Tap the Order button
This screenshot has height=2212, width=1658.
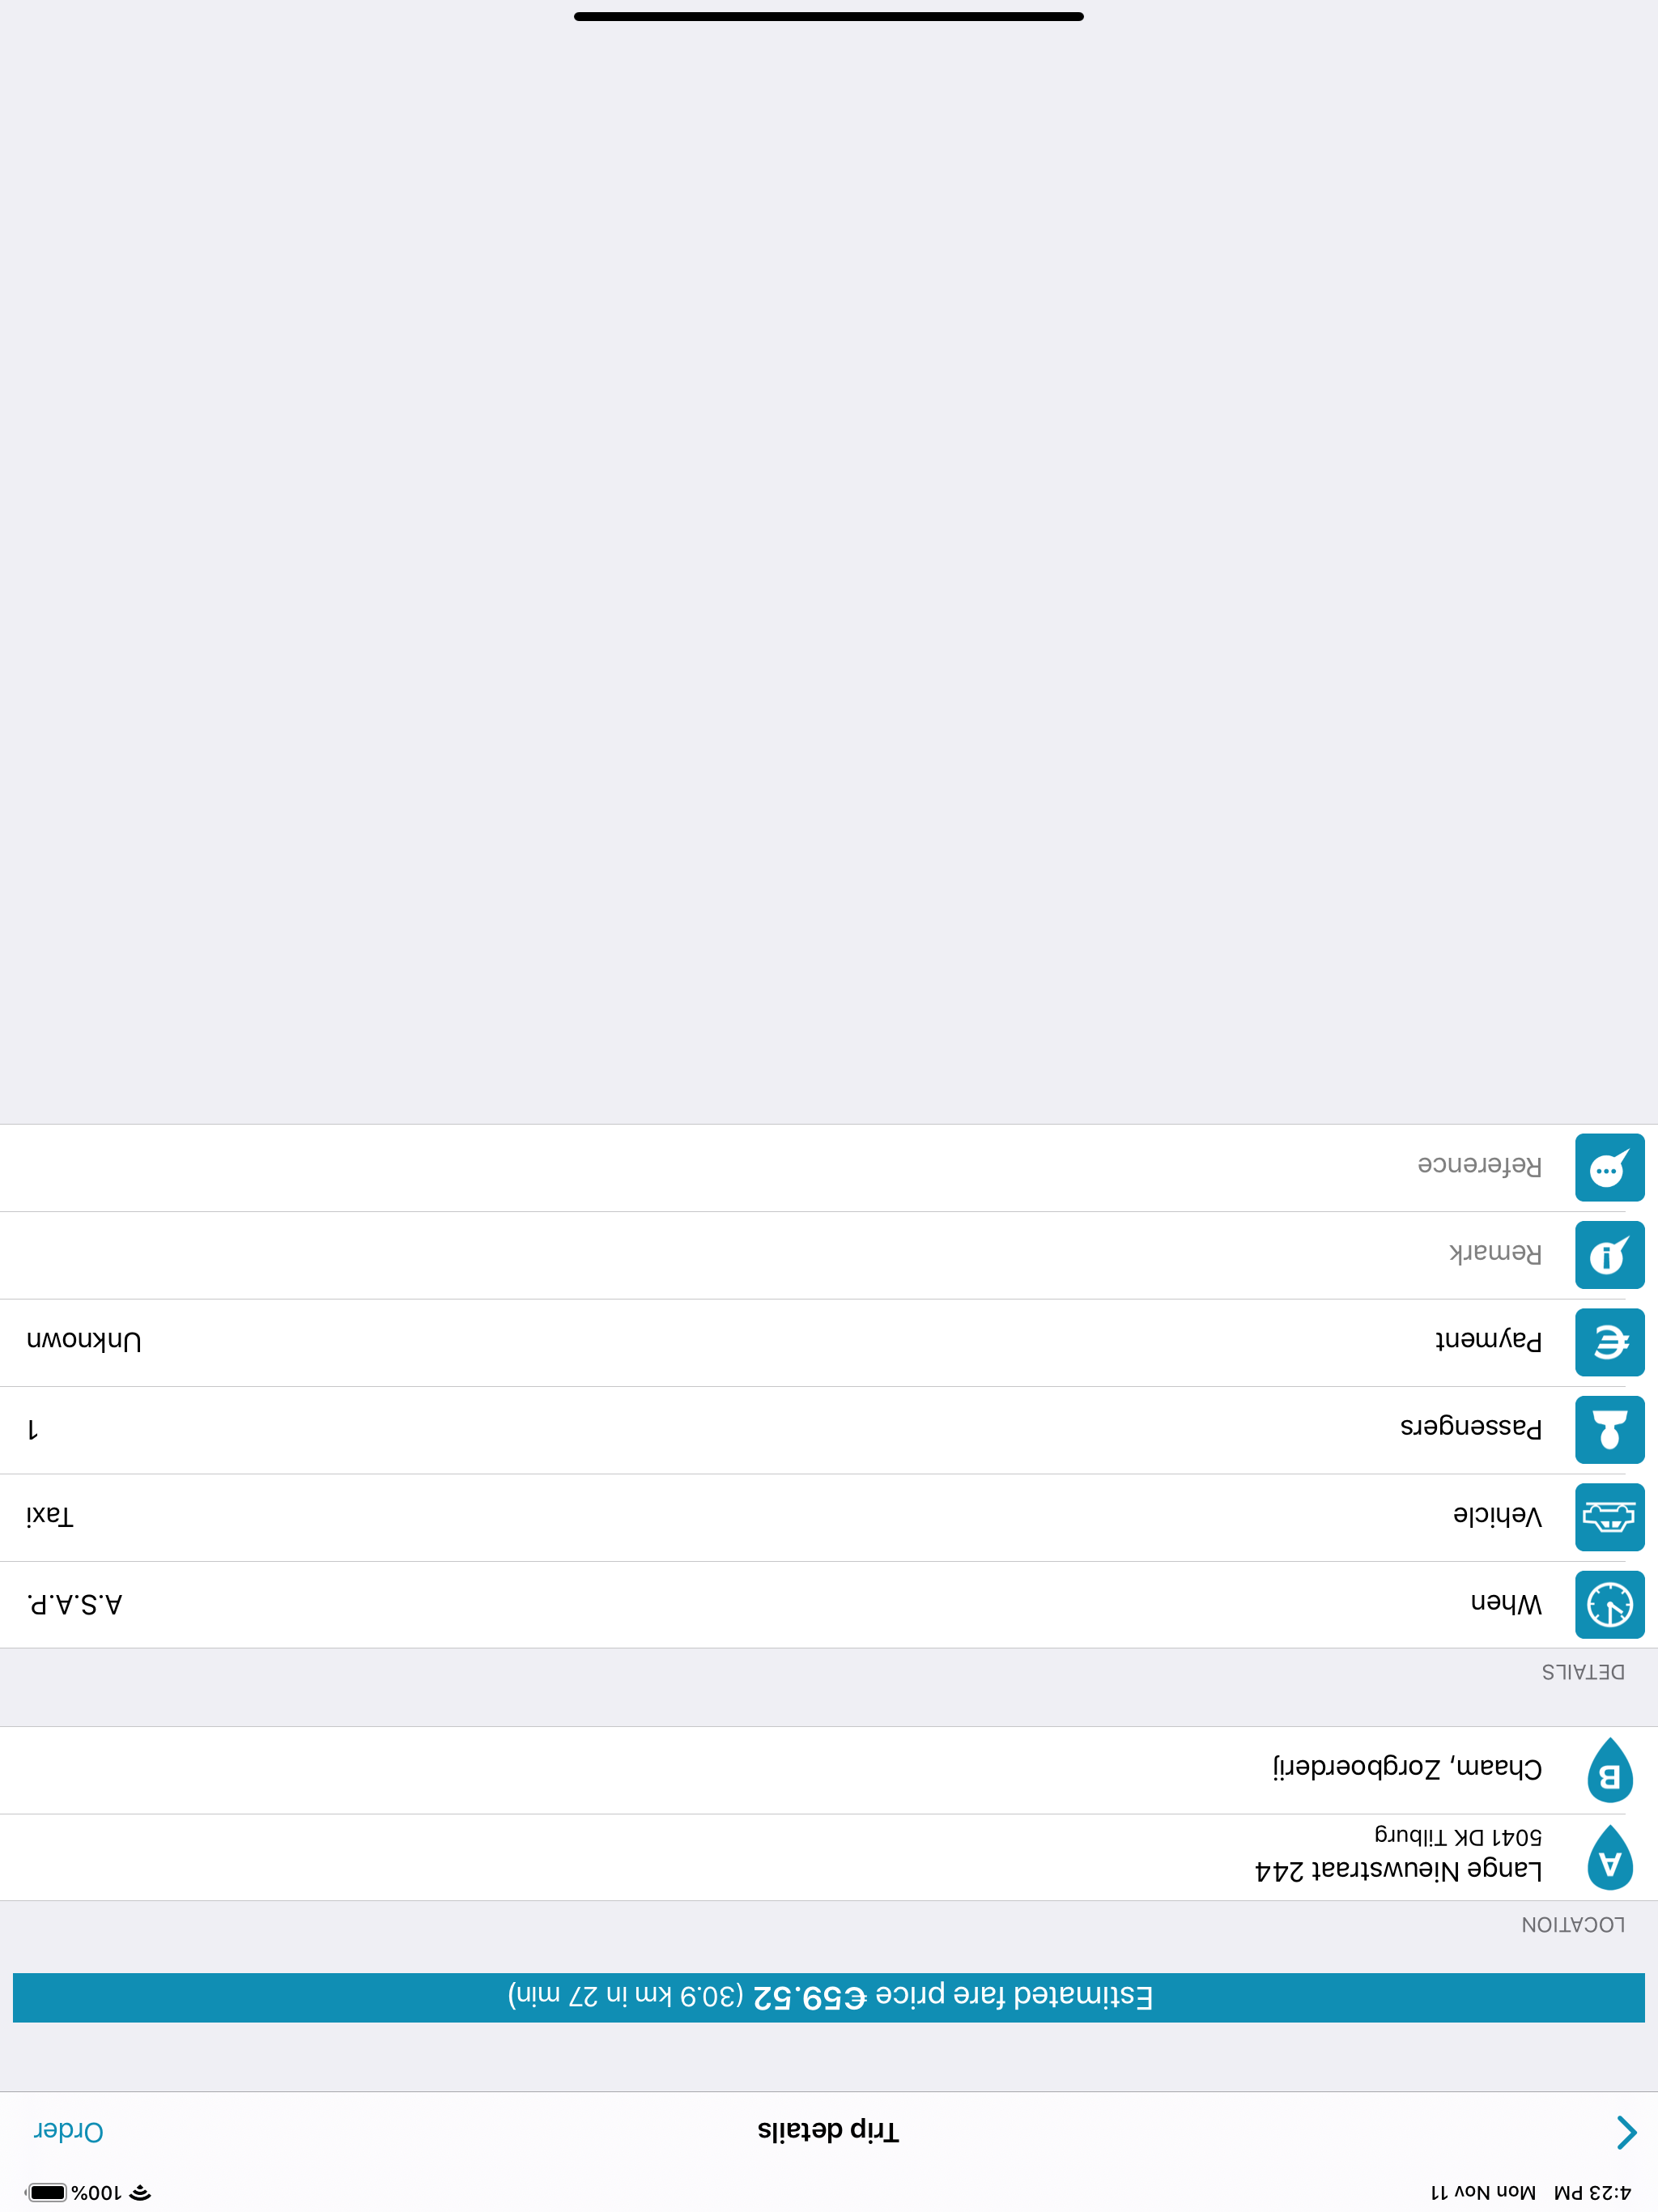click(68, 2131)
